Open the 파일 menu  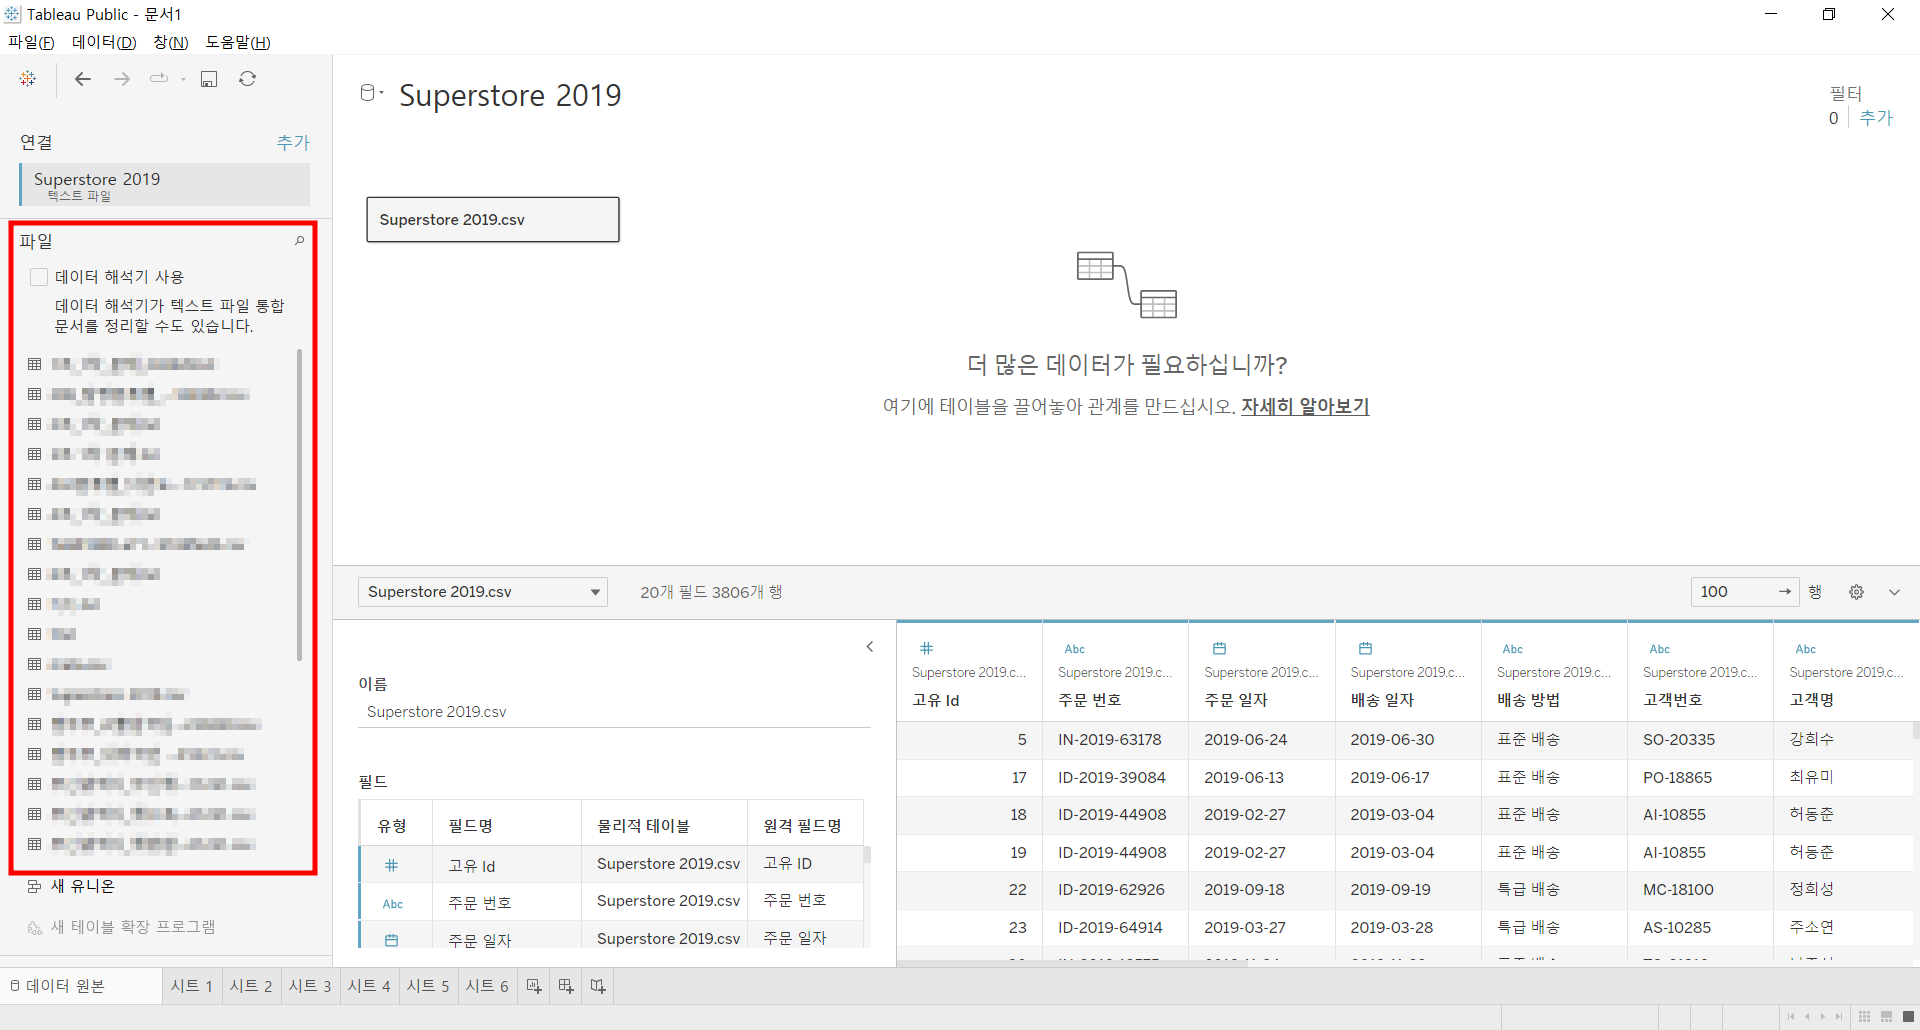click(31, 42)
